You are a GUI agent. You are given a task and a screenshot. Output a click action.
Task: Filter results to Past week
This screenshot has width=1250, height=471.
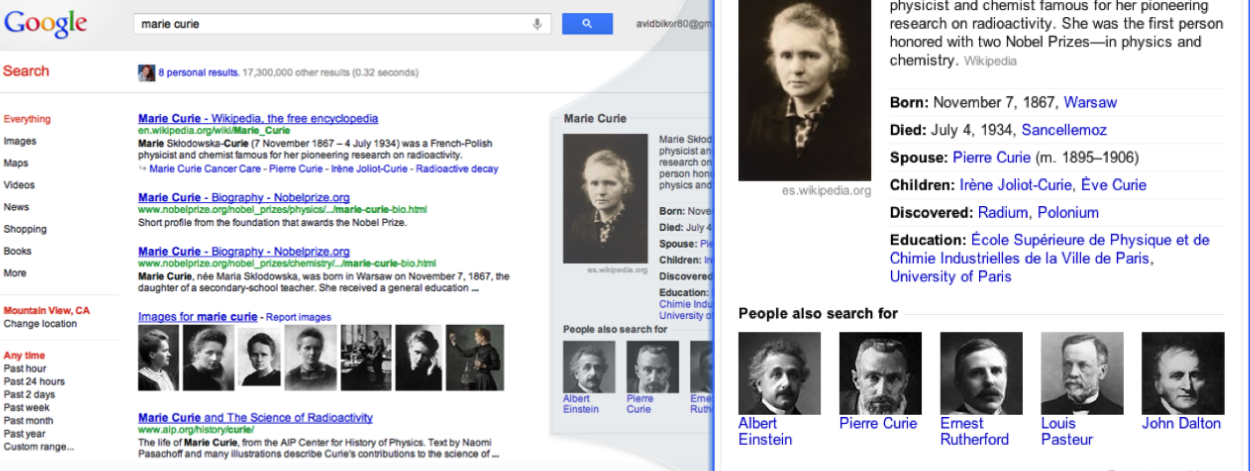click(x=26, y=408)
